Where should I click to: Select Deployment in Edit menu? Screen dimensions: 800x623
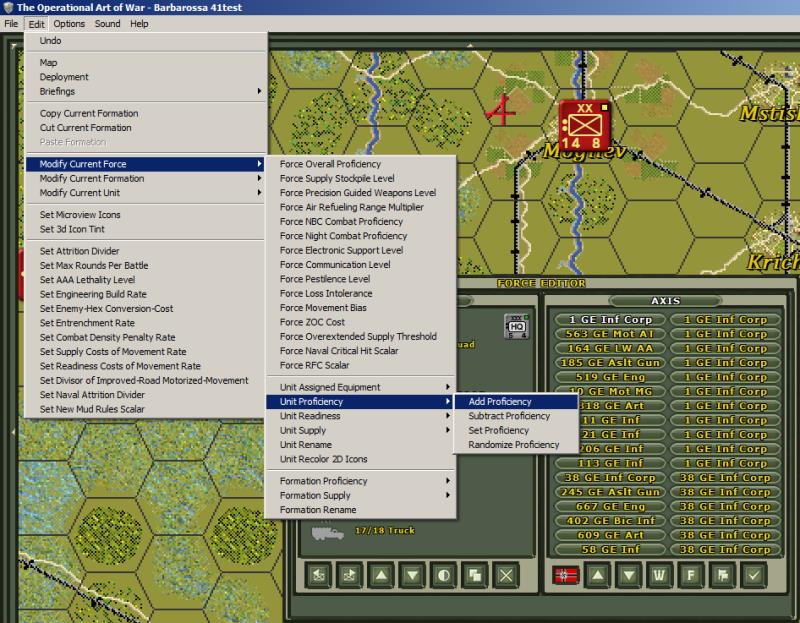pyautogui.click(x=145, y=77)
